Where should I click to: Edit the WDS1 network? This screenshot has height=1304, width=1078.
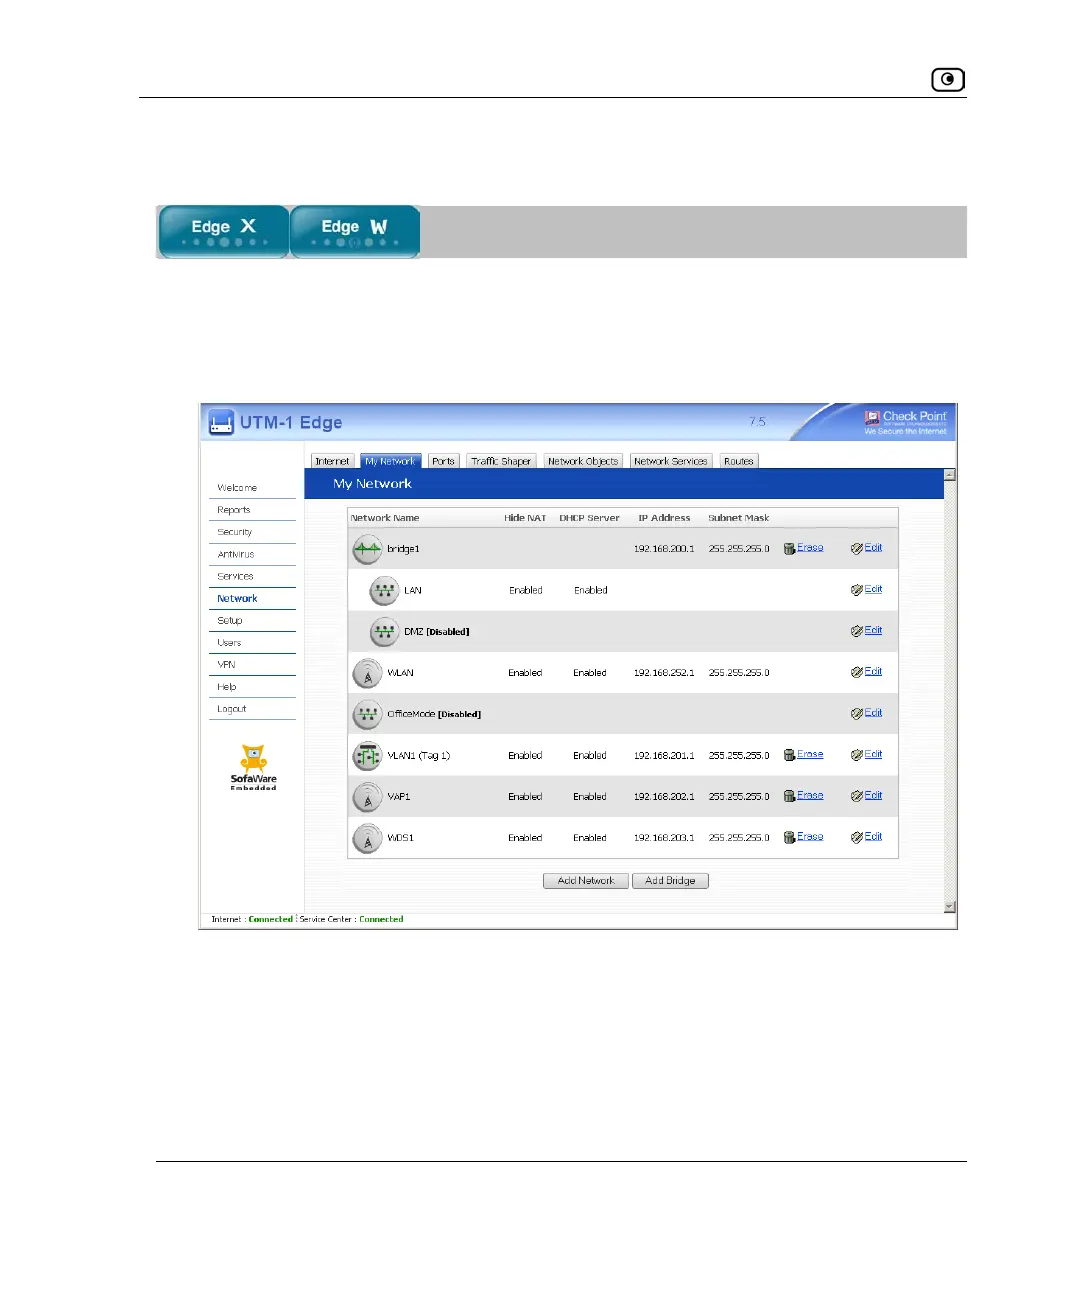[x=867, y=837]
